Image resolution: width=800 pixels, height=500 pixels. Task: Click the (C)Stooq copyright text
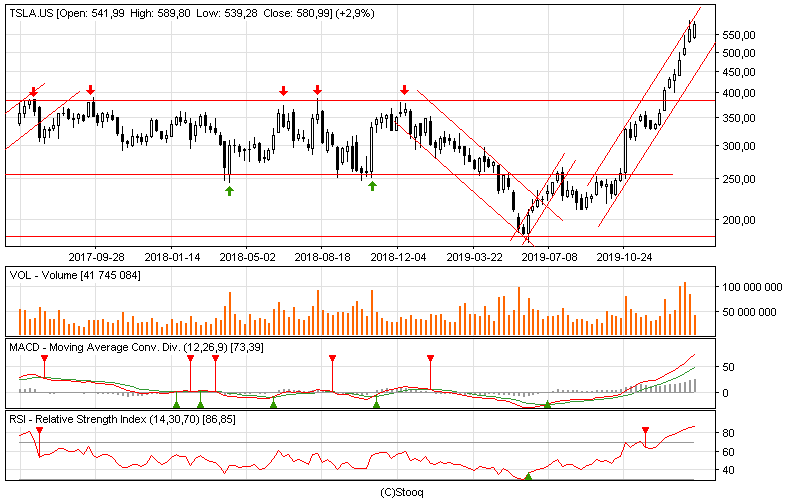pos(402,492)
